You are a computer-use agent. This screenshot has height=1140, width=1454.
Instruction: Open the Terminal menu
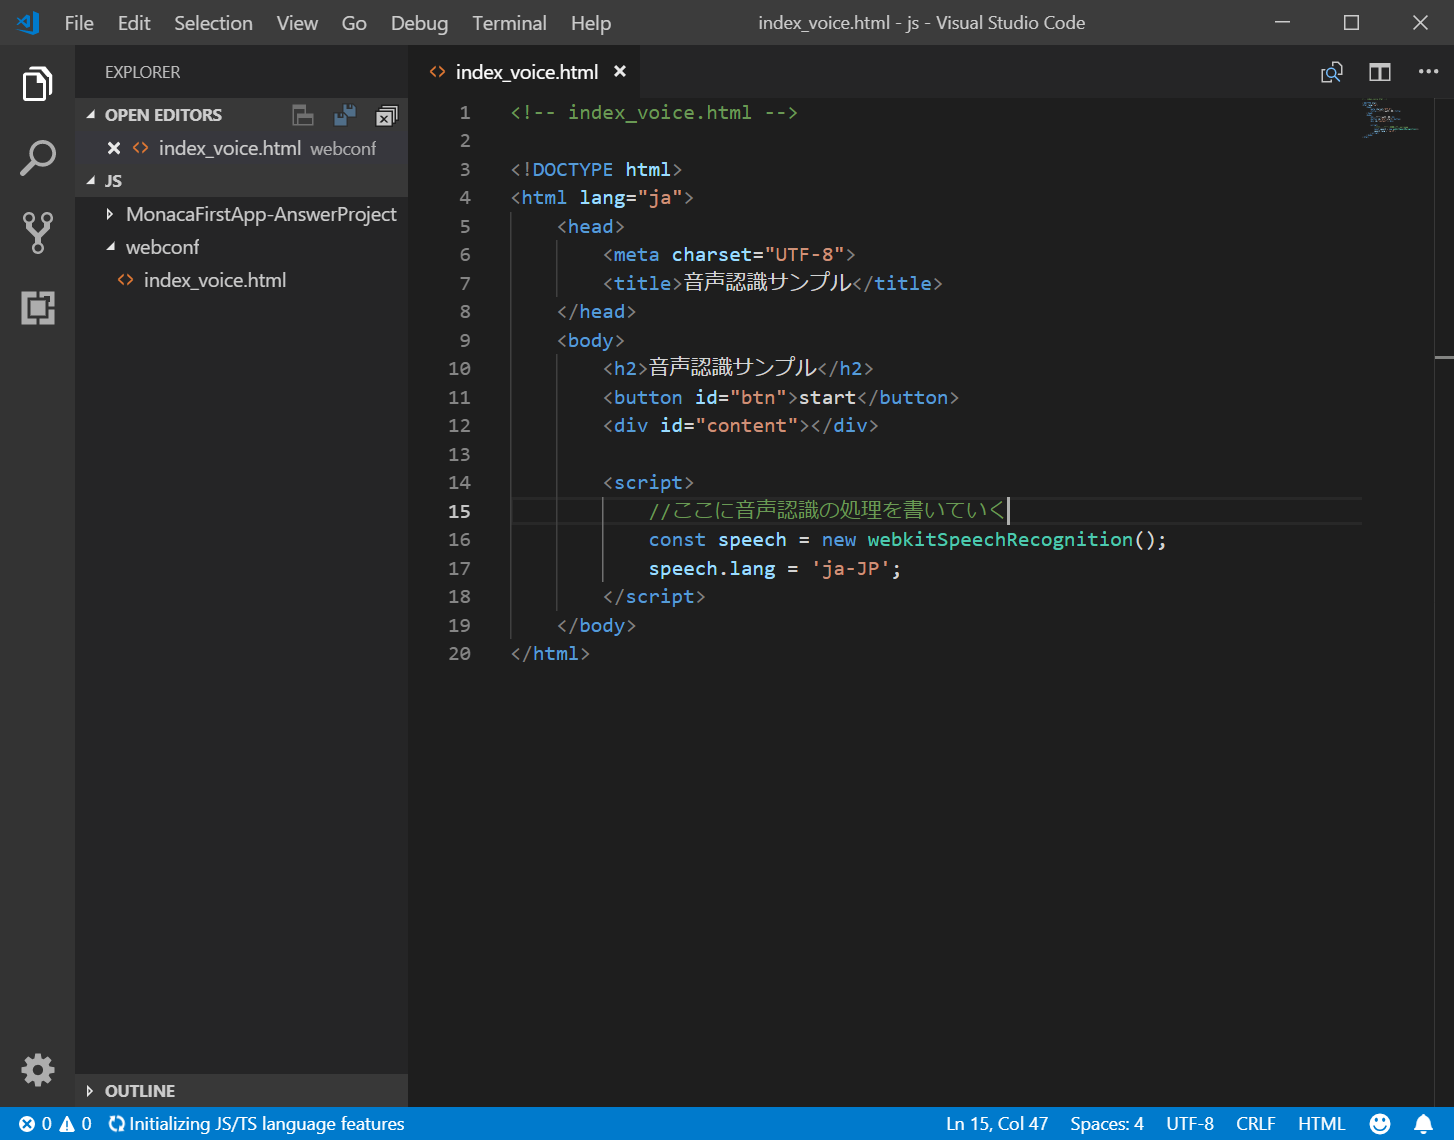click(509, 23)
